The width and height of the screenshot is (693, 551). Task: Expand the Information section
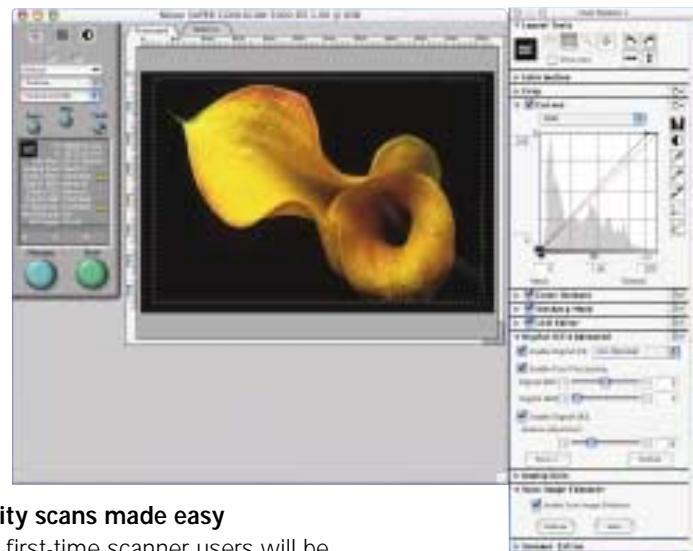(516, 77)
